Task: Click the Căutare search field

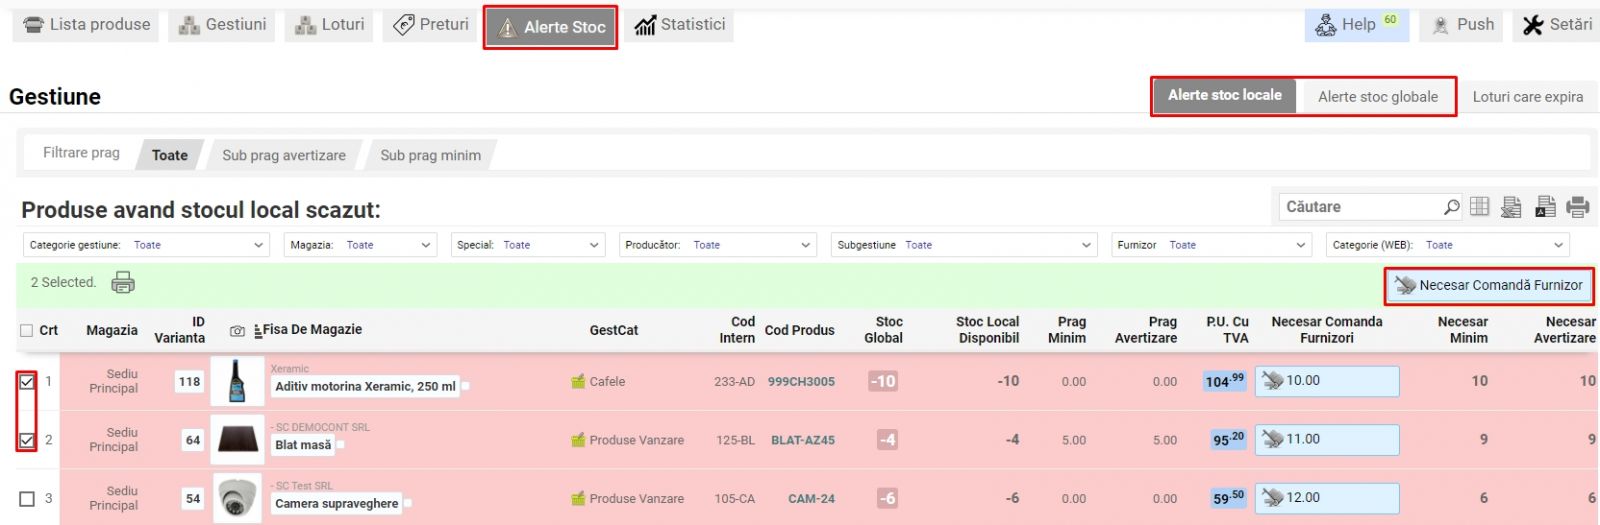Action: pyautogui.click(x=1358, y=207)
